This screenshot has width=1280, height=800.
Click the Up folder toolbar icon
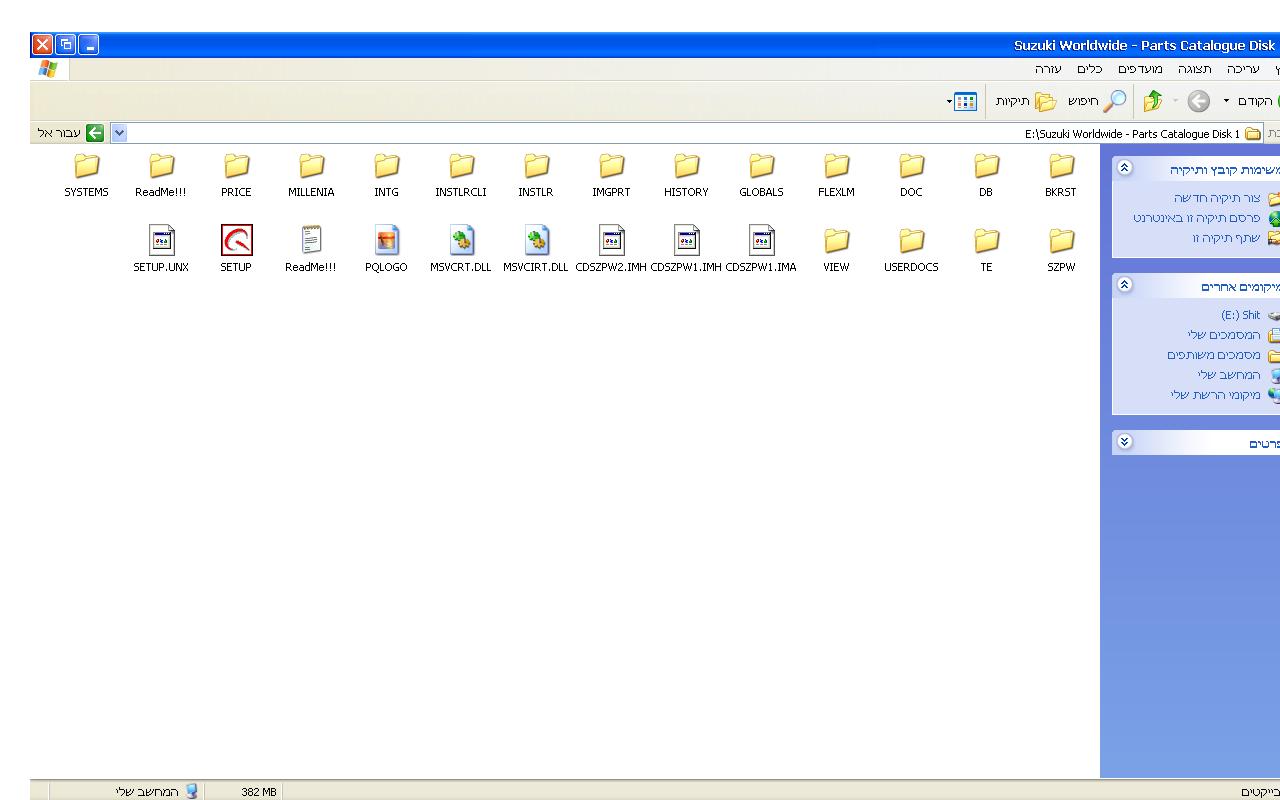pos(1153,101)
